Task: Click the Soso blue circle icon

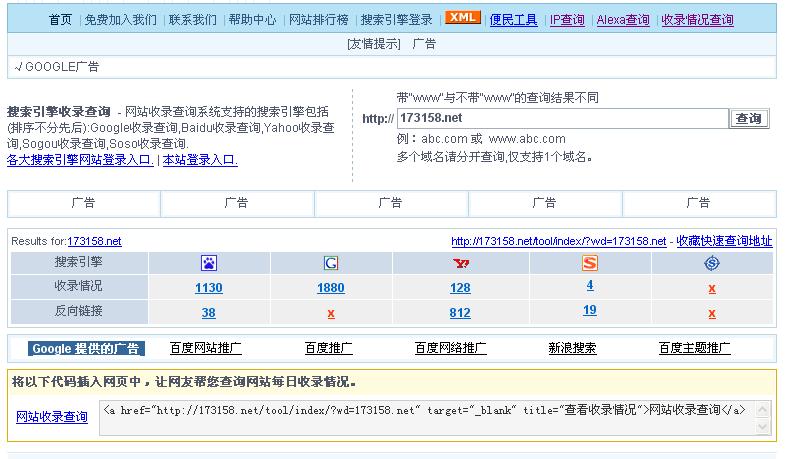Action: (711, 263)
